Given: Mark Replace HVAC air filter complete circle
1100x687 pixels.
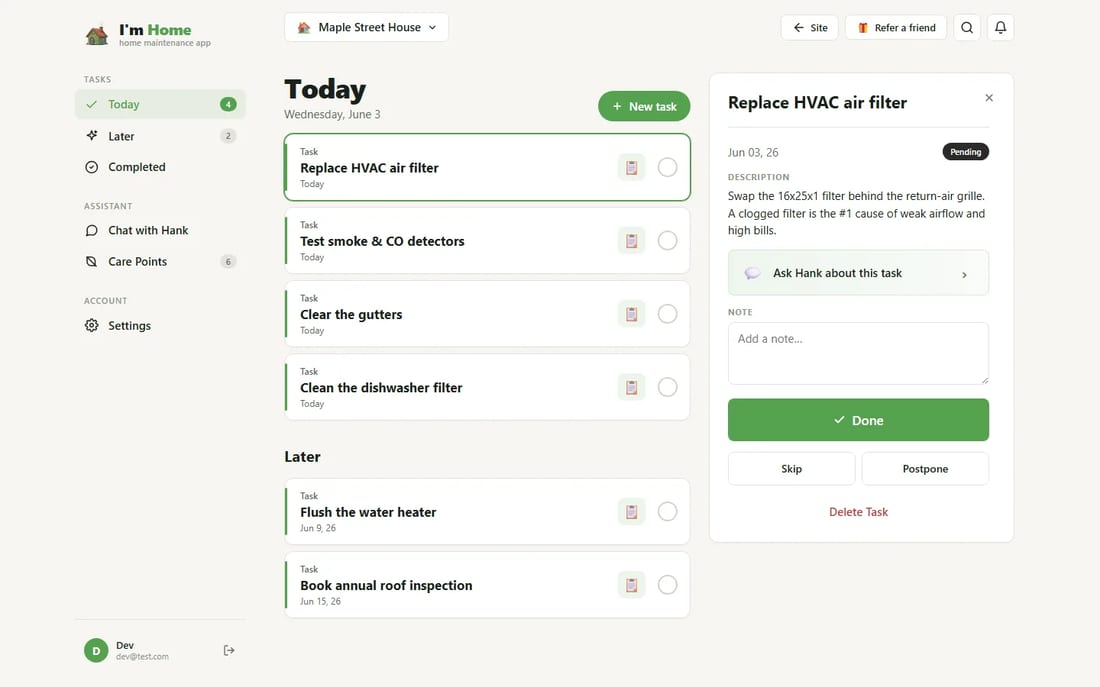Looking at the screenshot, I should [x=667, y=168].
